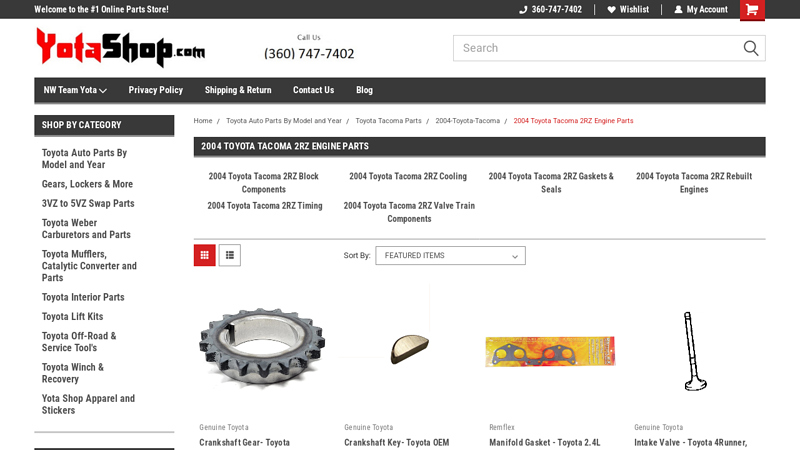Open the shopping cart icon
The image size is (800, 450).
[752, 10]
